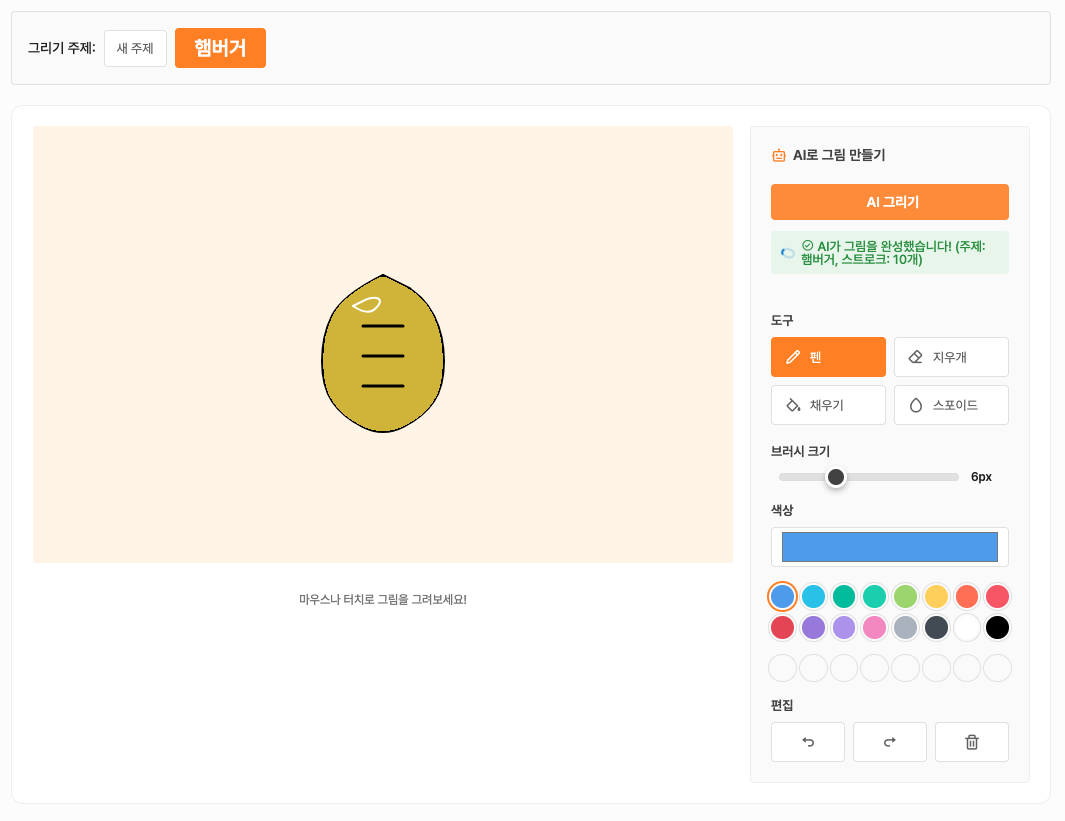The height and width of the screenshot is (821, 1065).
Task: Click the 새 주제 button
Action: pyautogui.click(x=135, y=48)
